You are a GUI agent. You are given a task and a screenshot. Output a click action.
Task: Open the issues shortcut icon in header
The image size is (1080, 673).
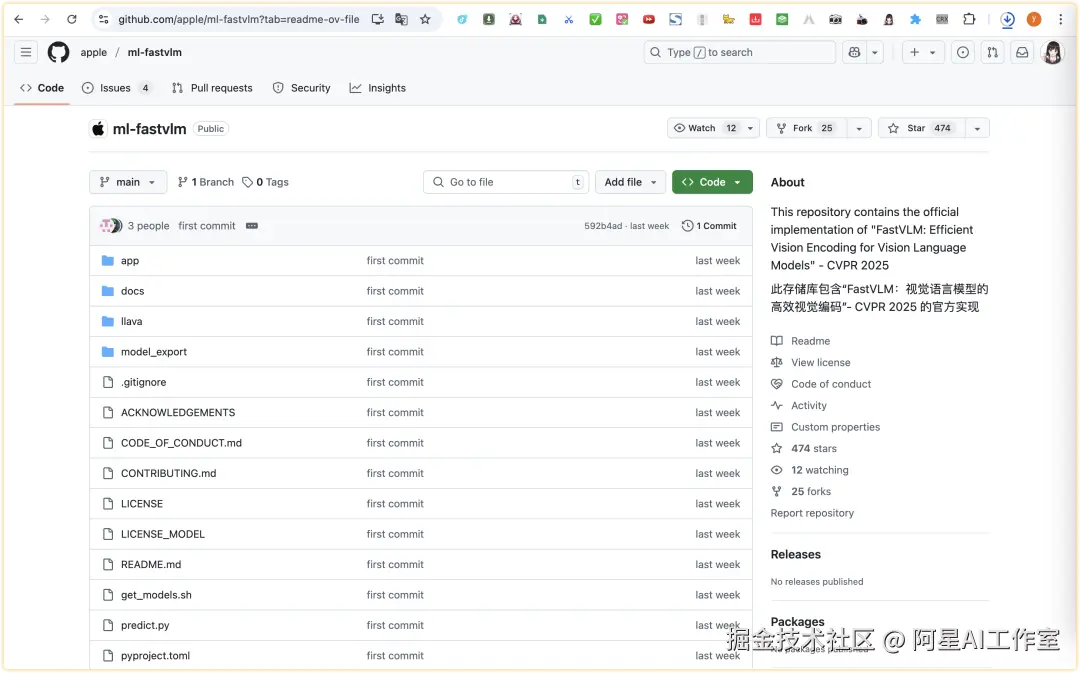tap(963, 52)
